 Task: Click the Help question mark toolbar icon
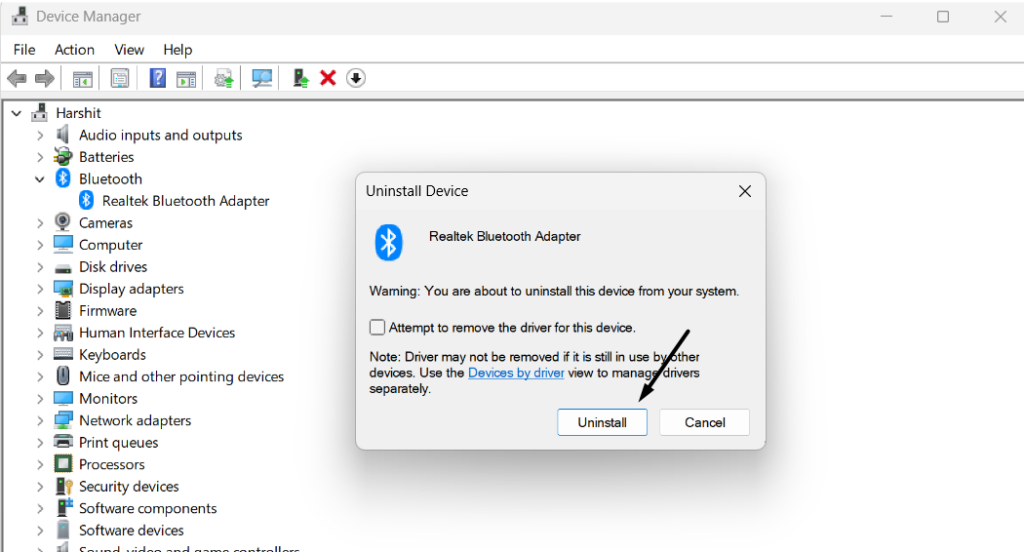[158, 78]
